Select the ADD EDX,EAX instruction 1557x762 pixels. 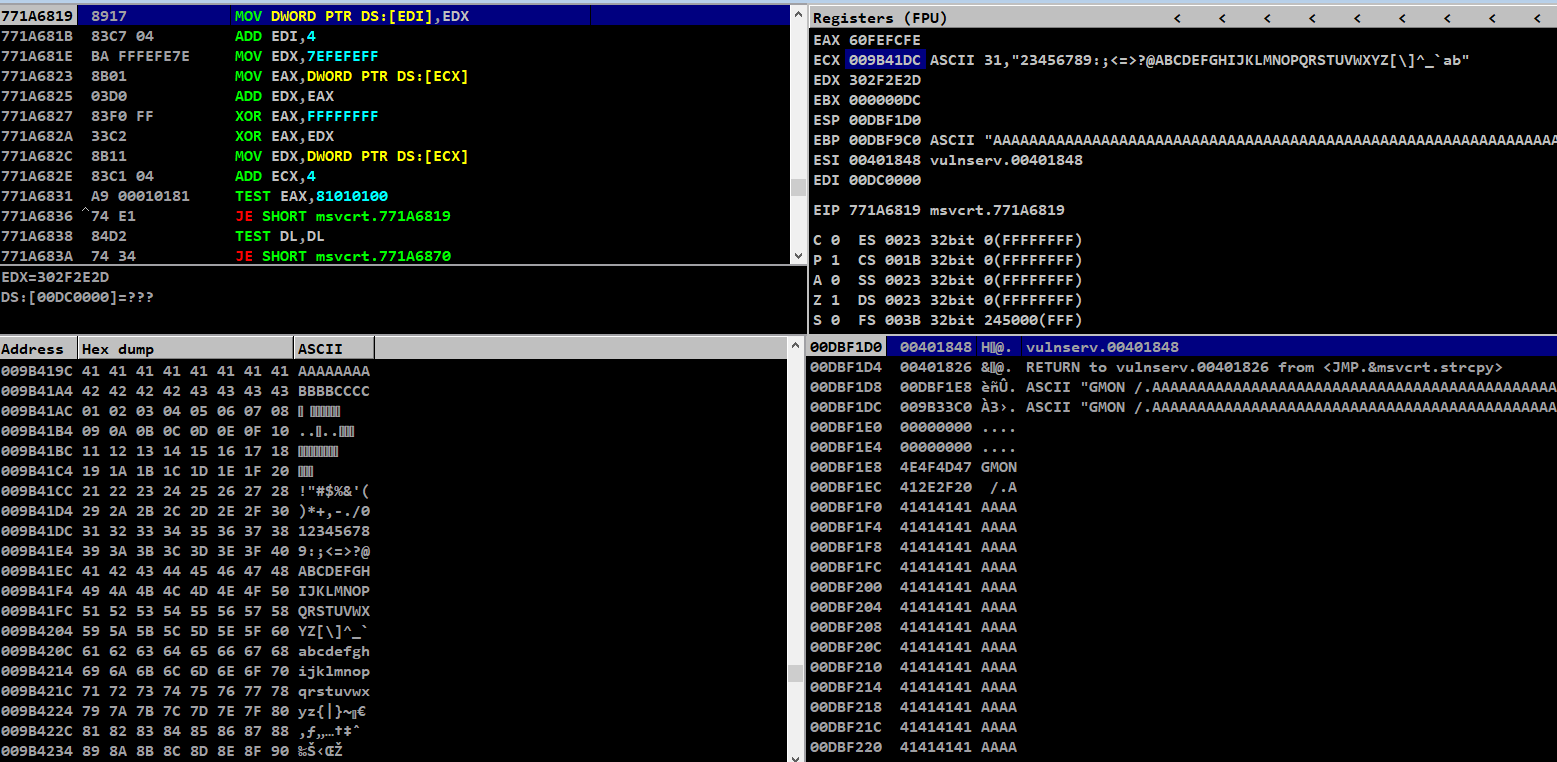[284, 96]
